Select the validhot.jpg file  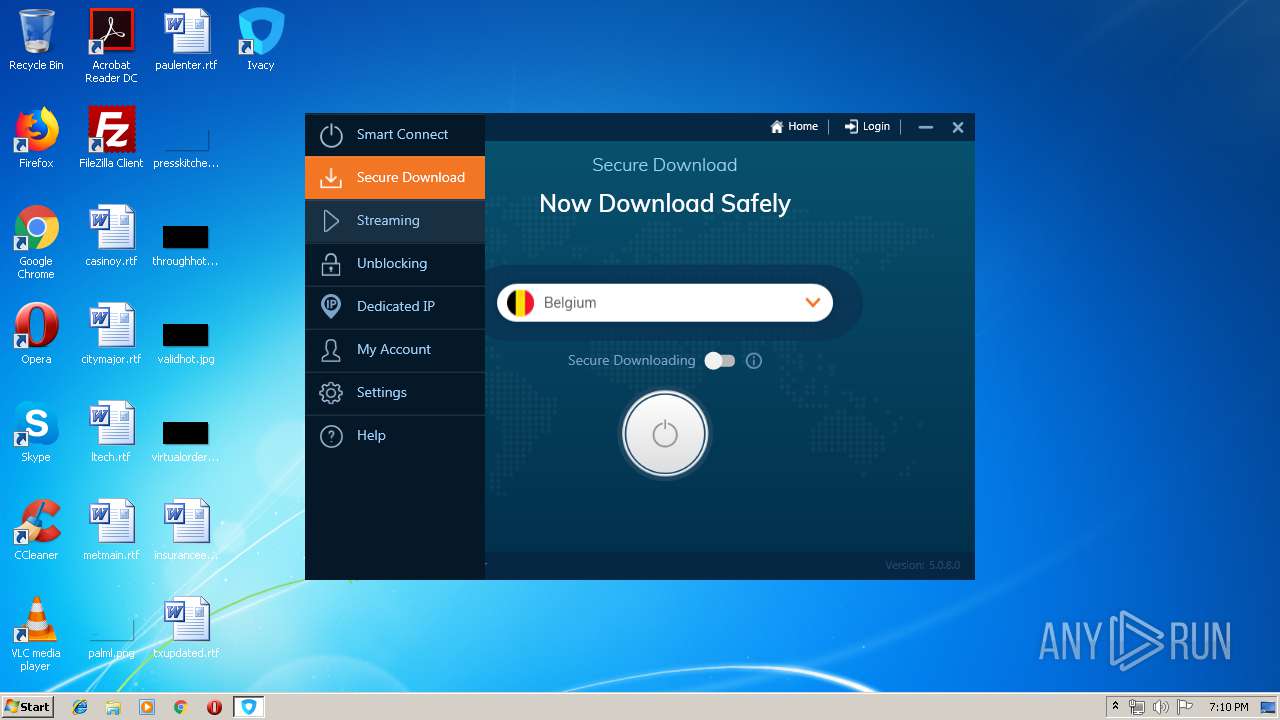186,341
